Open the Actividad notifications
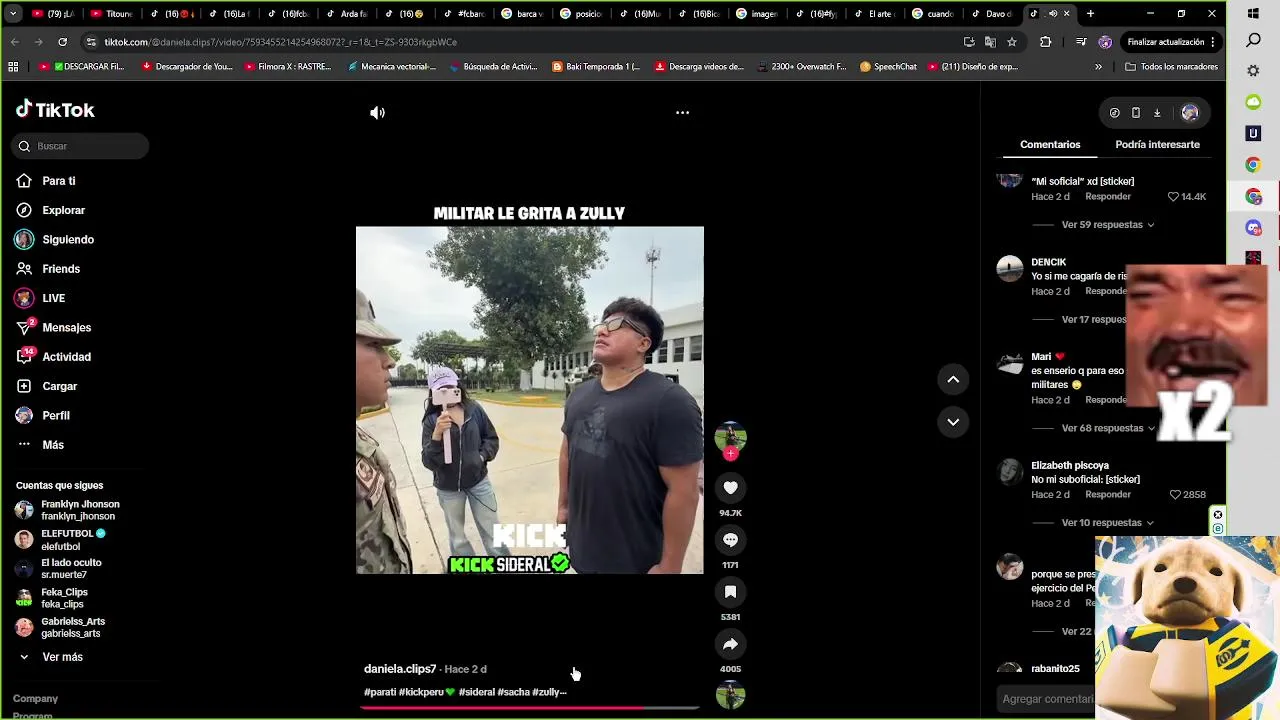1280x720 pixels. [x=66, y=357]
